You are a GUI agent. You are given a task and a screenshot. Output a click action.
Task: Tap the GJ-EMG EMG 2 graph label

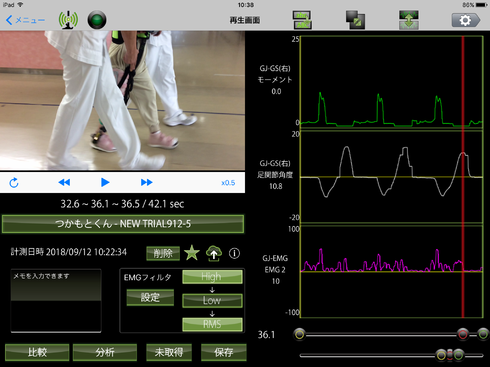point(275,270)
